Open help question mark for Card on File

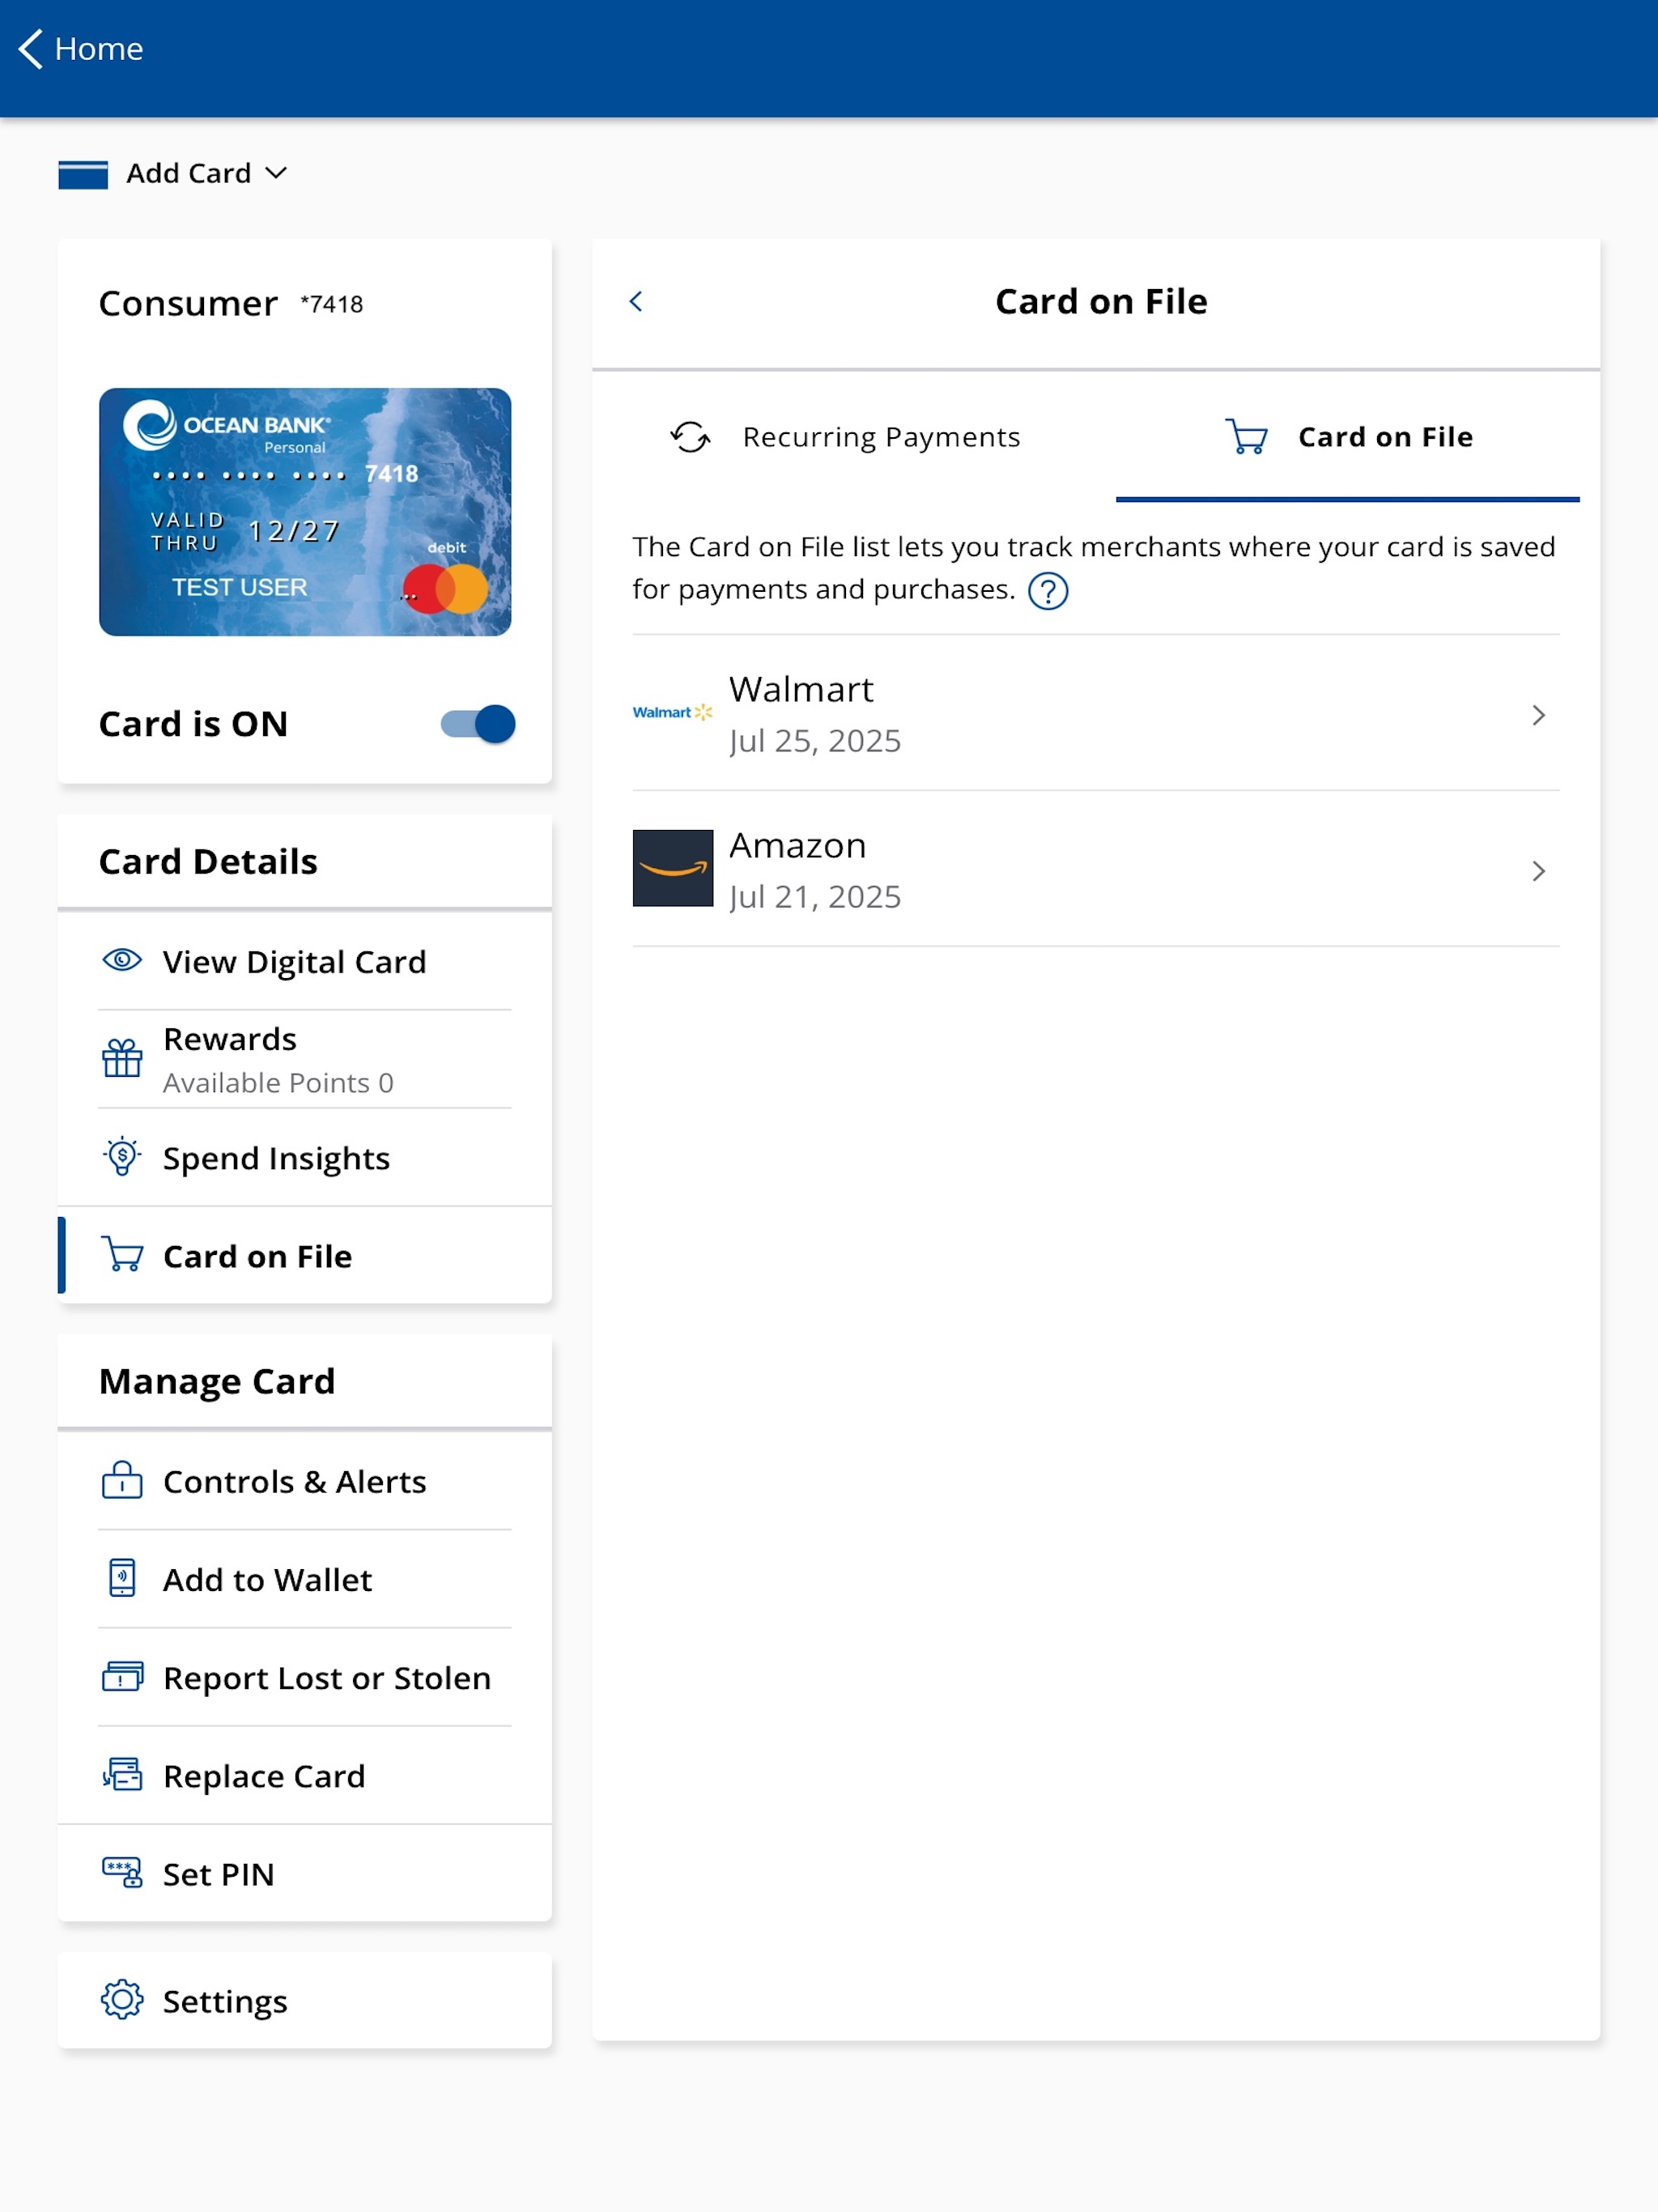tap(1048, 591)
